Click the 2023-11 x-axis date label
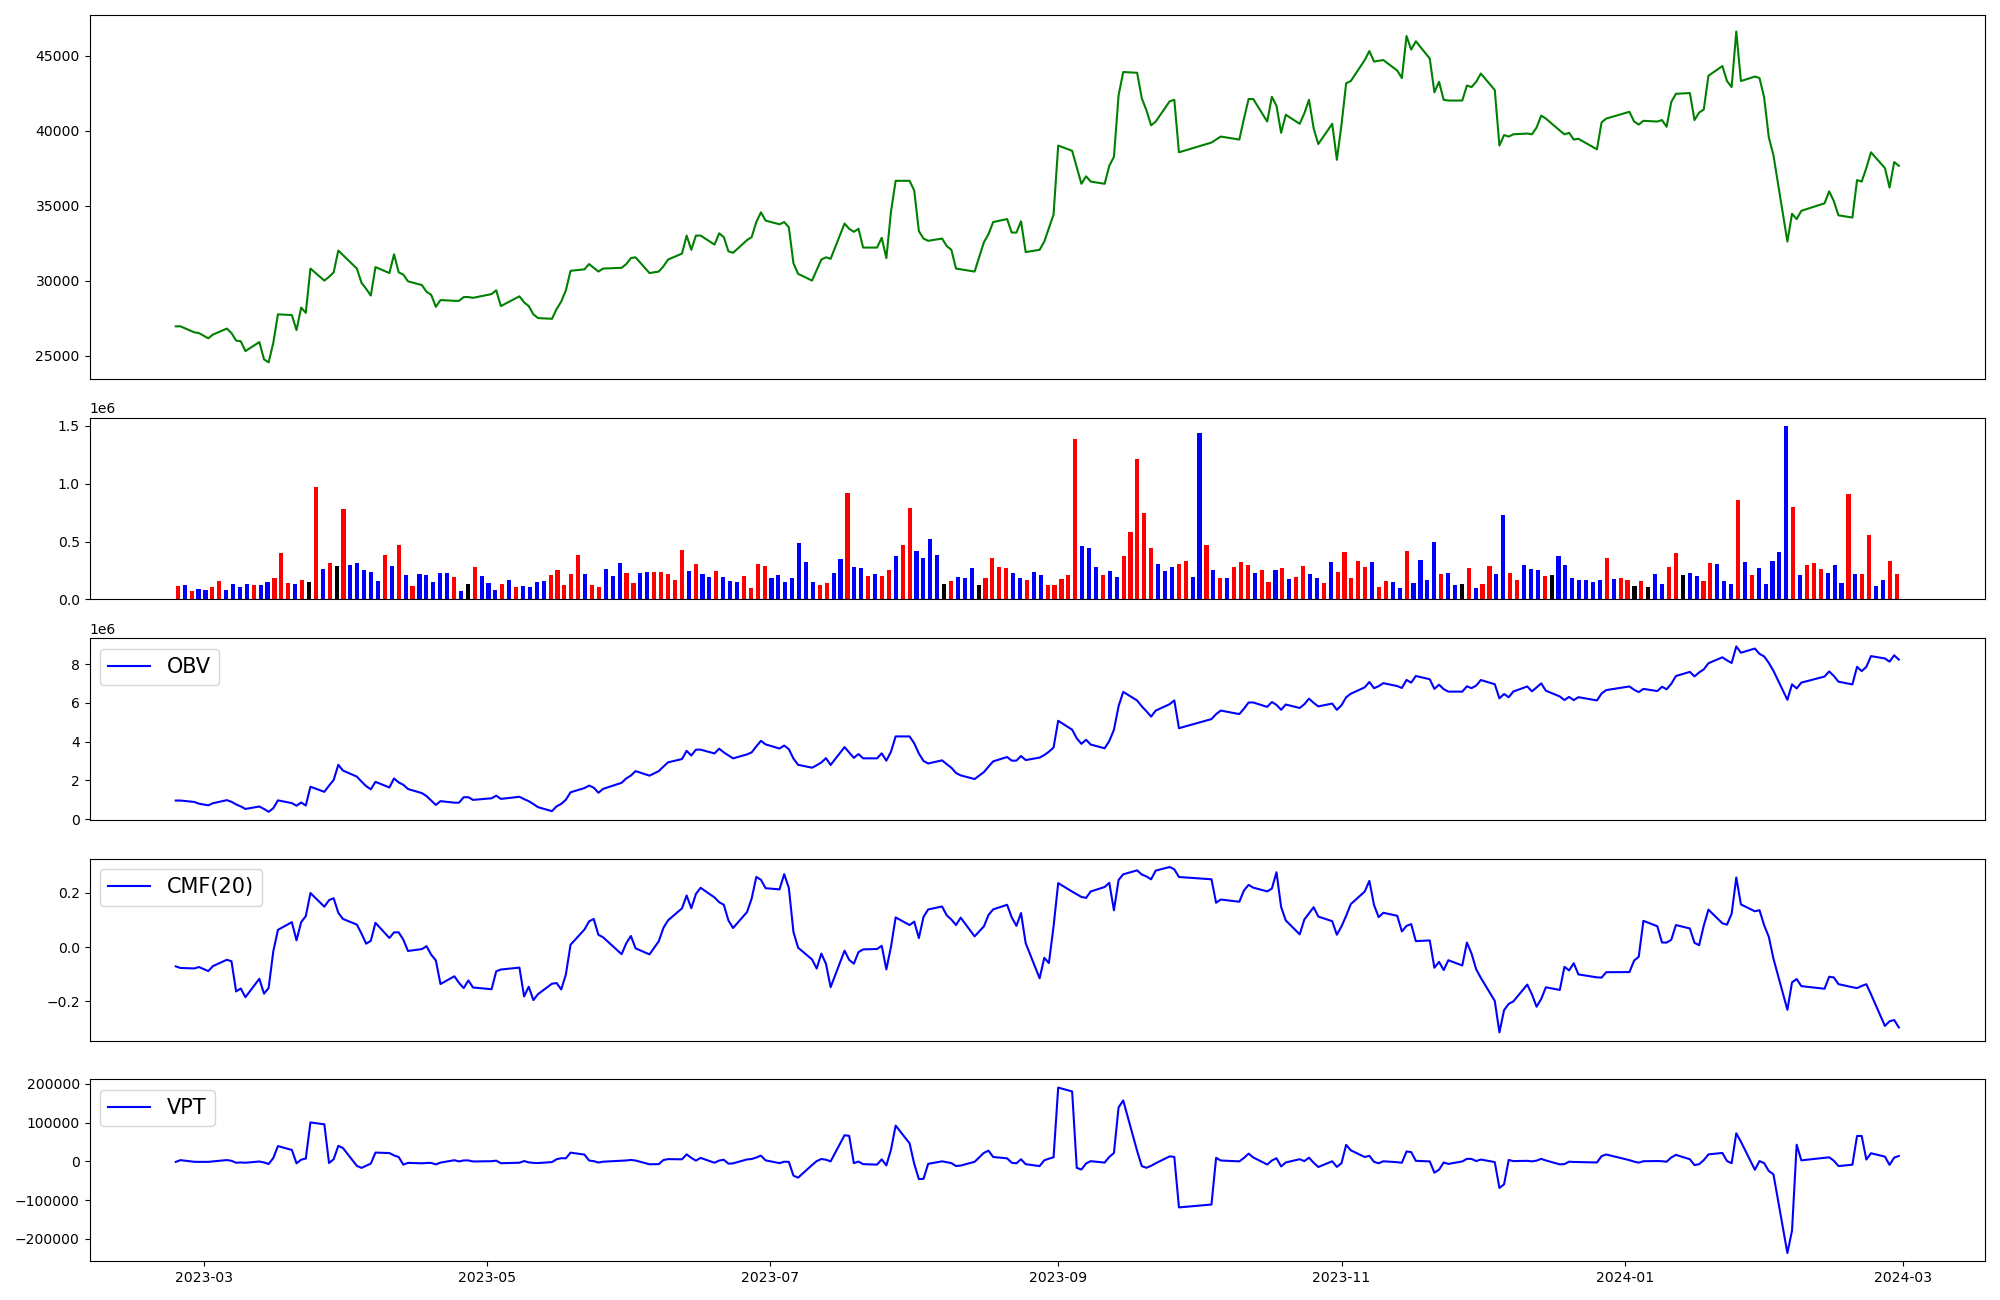Screen dimensions: 2000x1300 pos(1341,1277)
